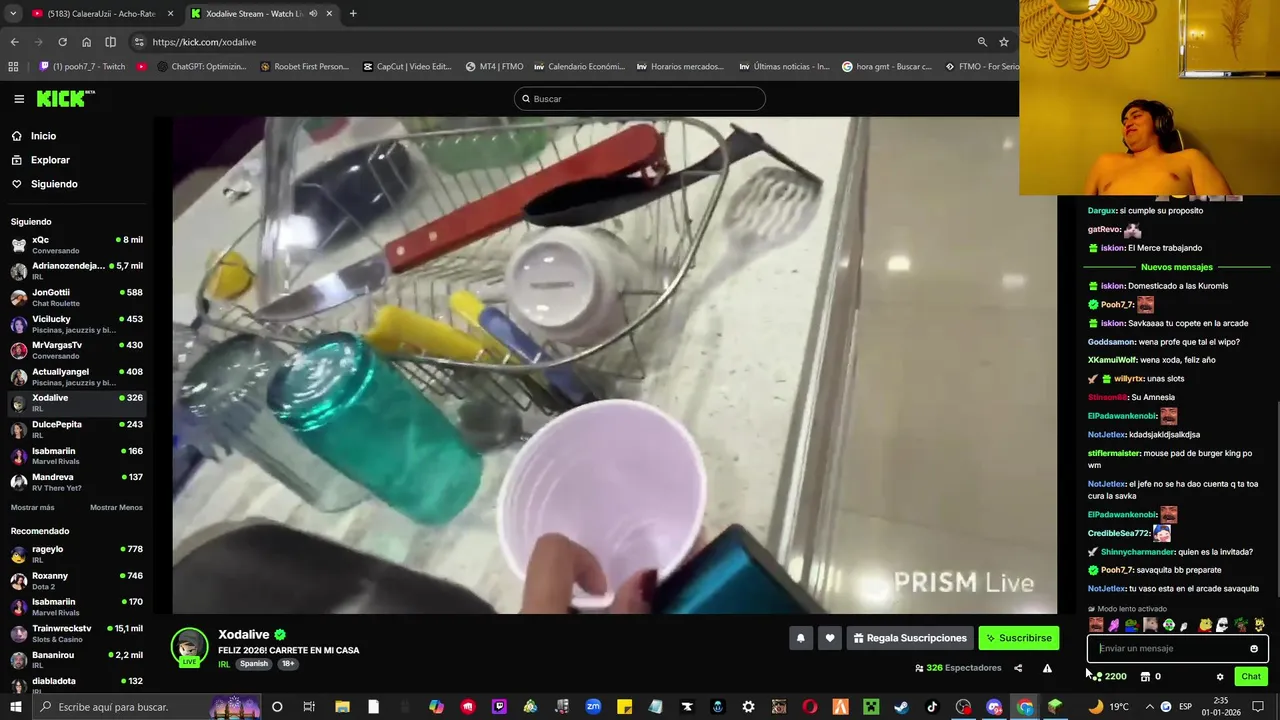The height and width of the screenshot is (720, 1280).
Task: Open Vicilucky channel in sidebar
Action: [x=76, y=324]
